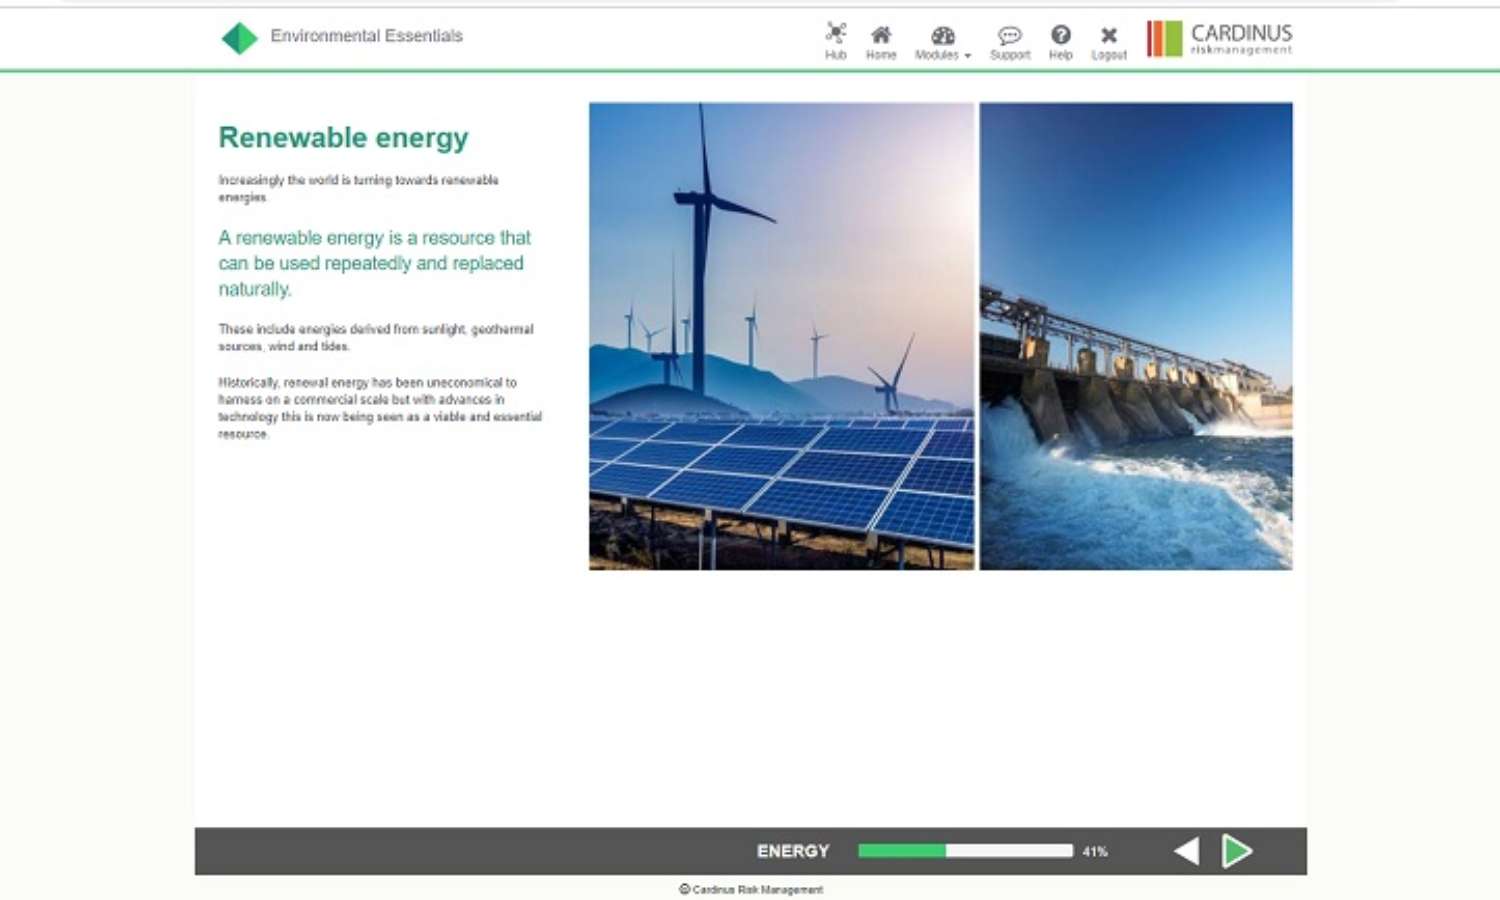Select the green diamond course logo
The width and height of the screenshot is (1500, 900).
coord(240,37)
